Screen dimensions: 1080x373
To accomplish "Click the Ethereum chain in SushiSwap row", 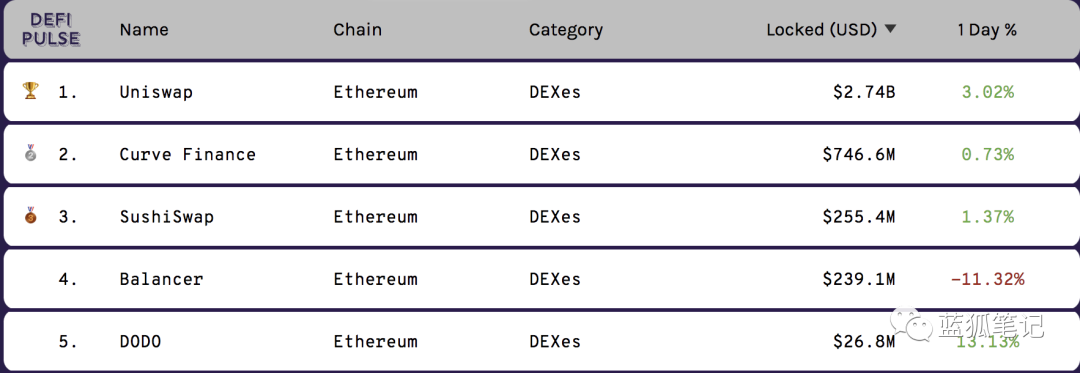I will pos(375,217).
